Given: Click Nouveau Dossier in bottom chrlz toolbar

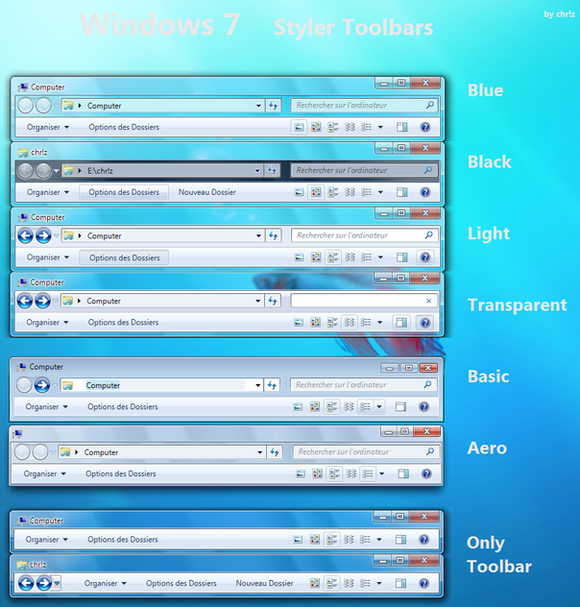Looking at the screenshot, I should point(264,583).
